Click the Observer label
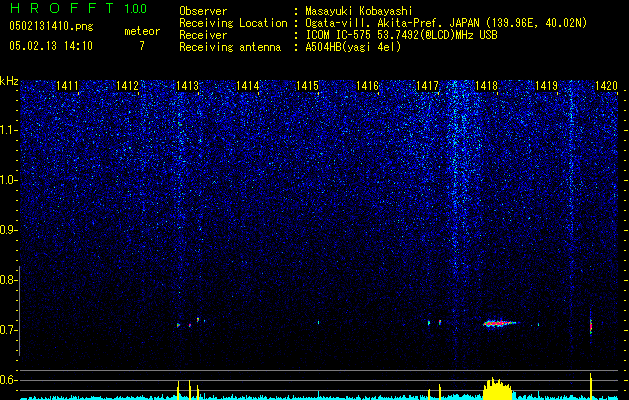 (x=203, y=11)
